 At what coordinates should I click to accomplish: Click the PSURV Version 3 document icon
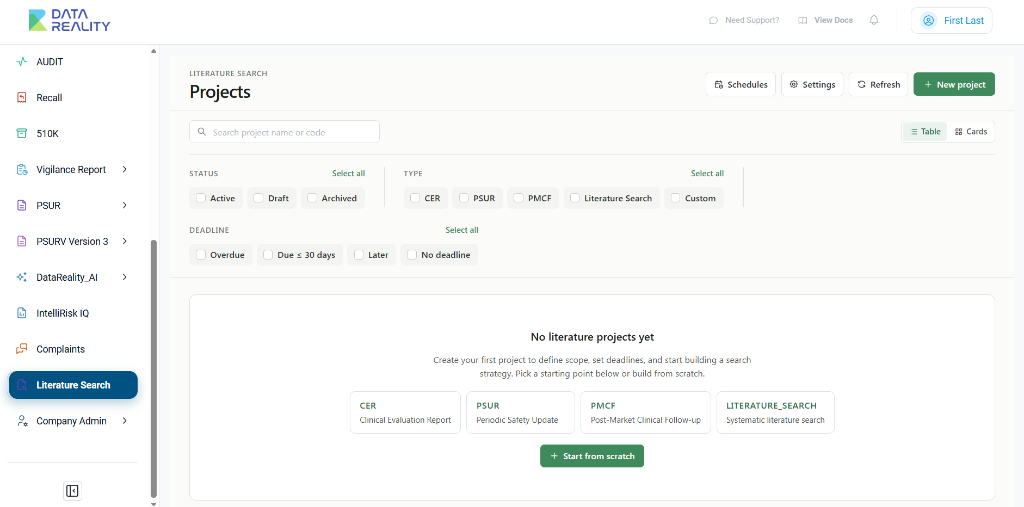pos(22,241)
